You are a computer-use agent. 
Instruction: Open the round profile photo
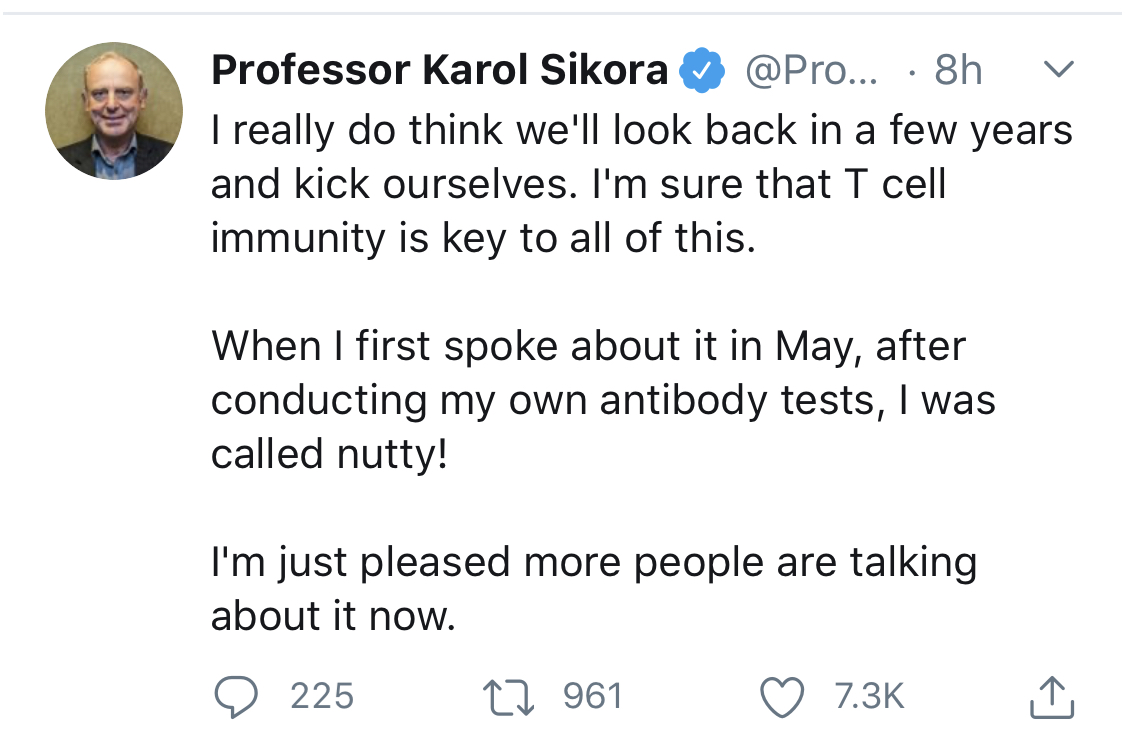point(114,111)
